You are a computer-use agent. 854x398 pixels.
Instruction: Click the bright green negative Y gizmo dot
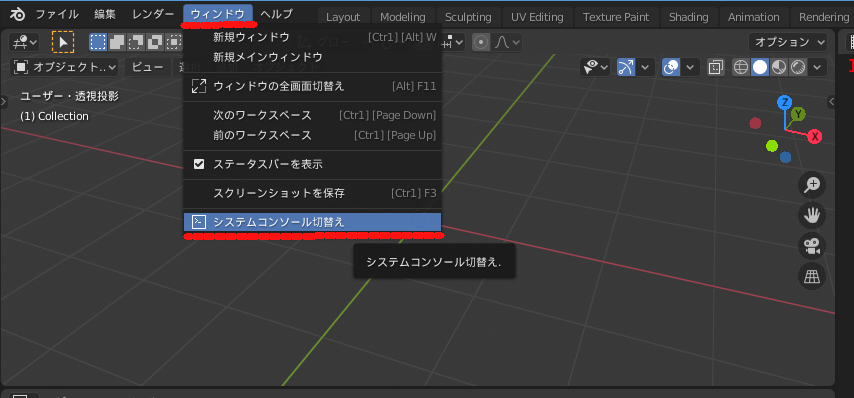pos(772,146)
